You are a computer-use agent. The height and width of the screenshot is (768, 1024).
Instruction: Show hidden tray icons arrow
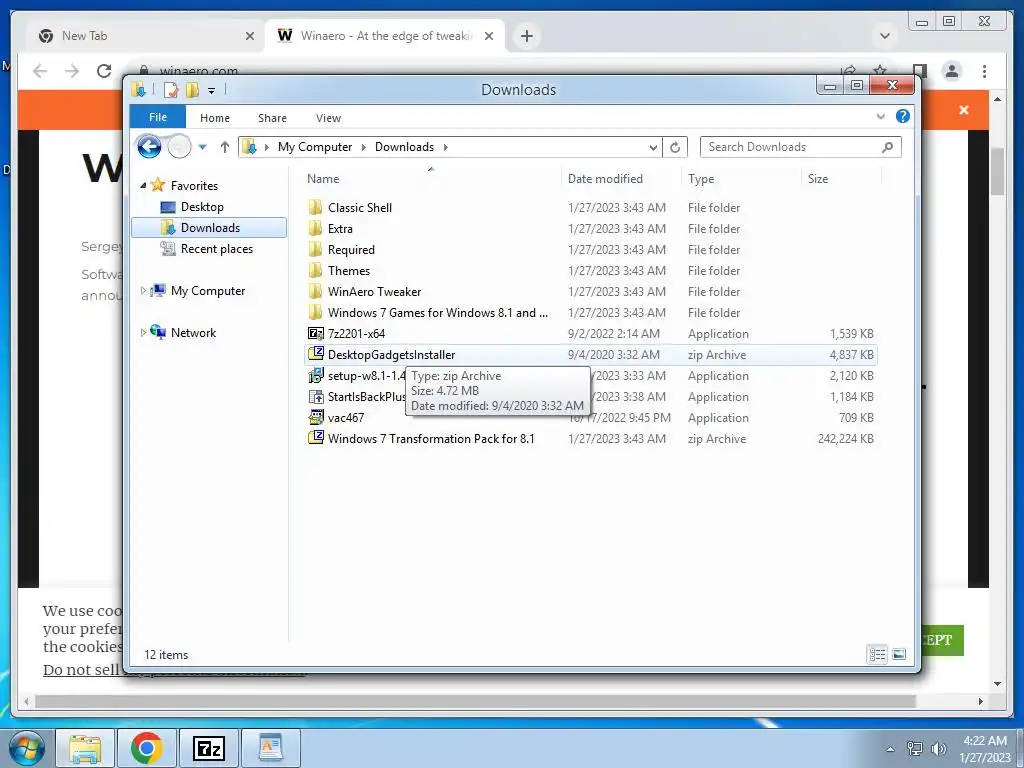click(890, 749)
